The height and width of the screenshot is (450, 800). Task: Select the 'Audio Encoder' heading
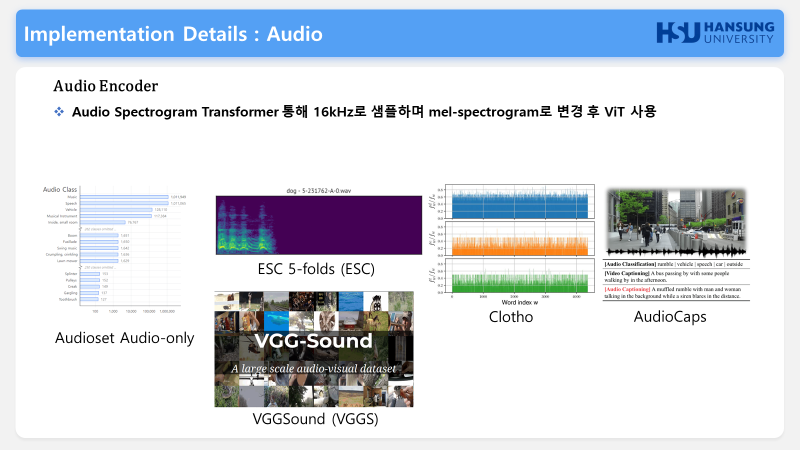106,86
